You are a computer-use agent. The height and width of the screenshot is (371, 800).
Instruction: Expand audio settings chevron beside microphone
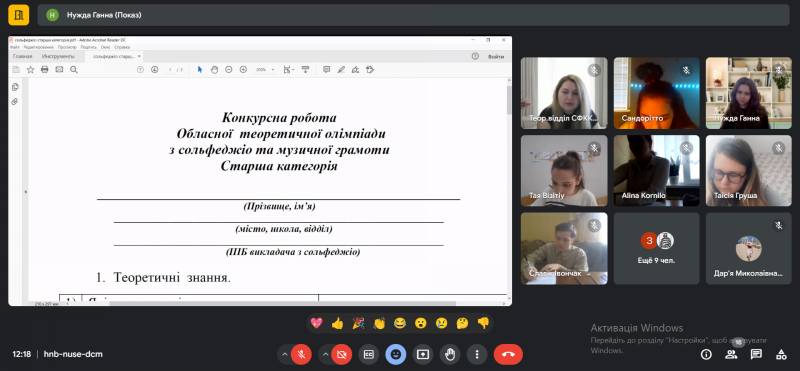(285, 354)
